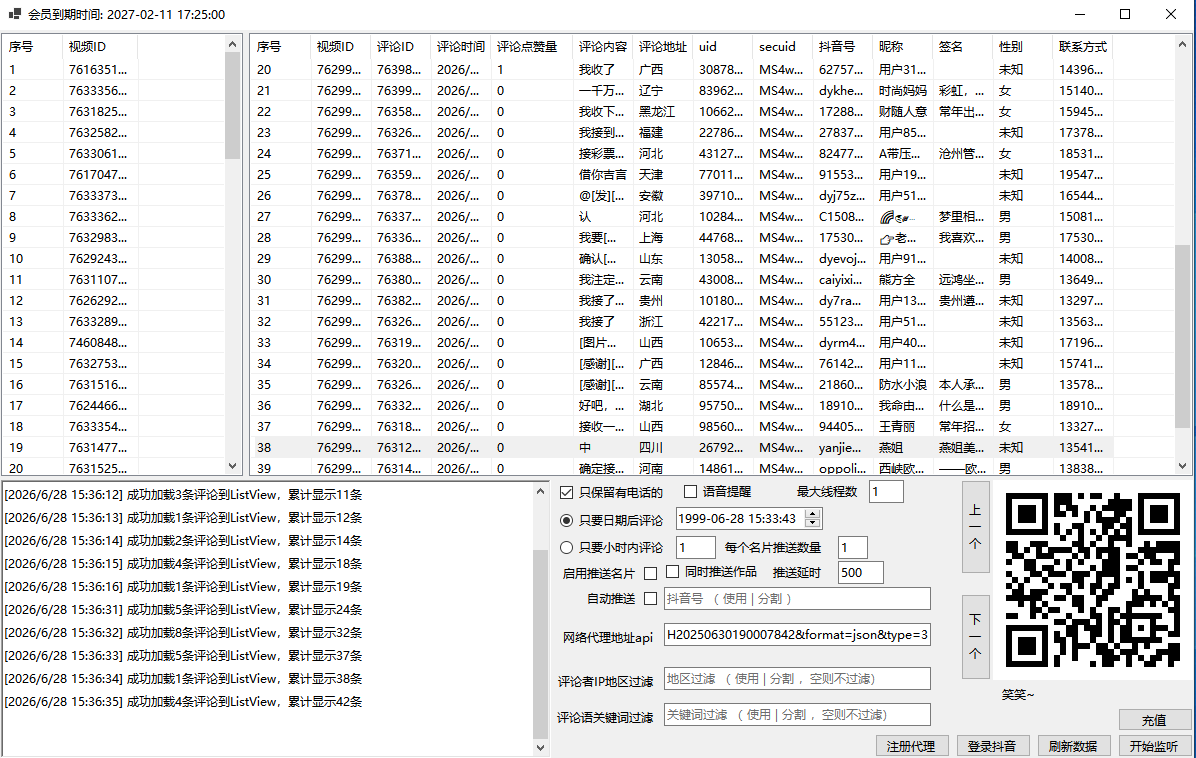Select 只要小时内评论 radio button
This screenshot has height=758, width=1196.
566,548
